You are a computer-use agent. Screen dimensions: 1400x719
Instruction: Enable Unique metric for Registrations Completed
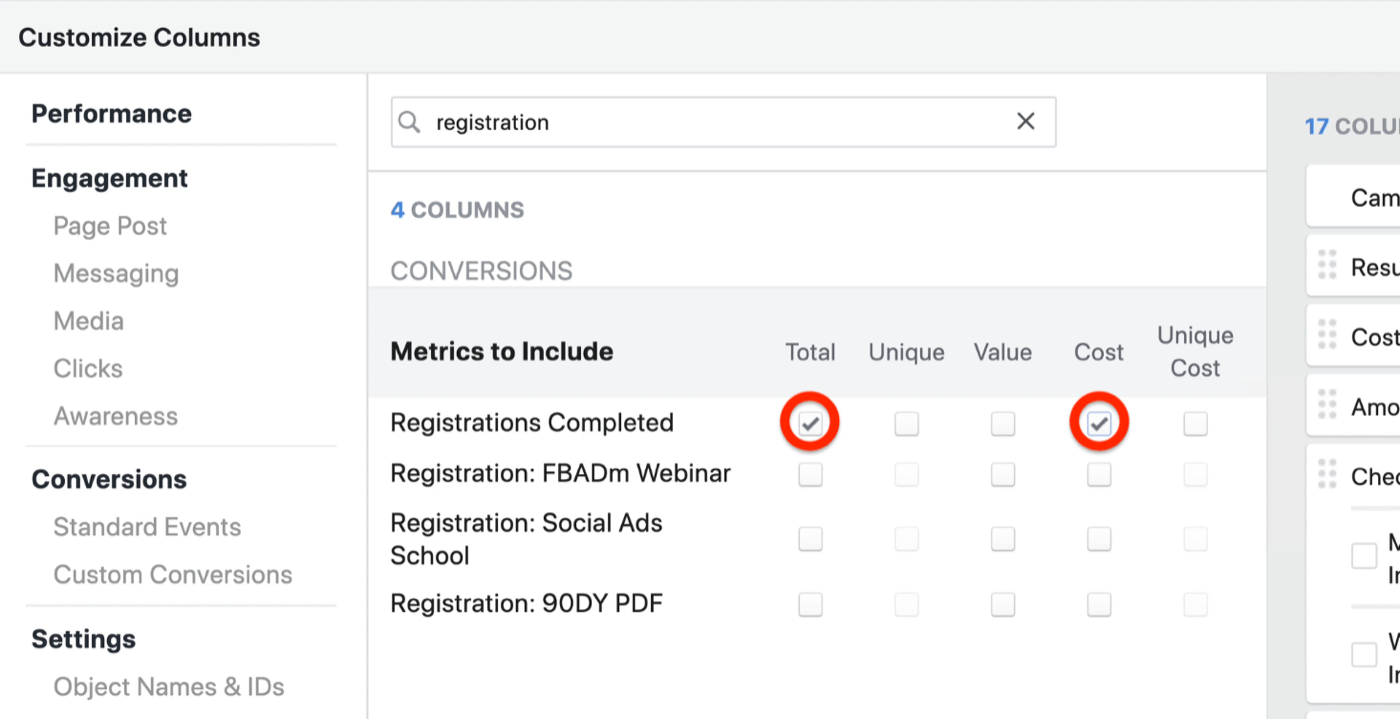[906, 423]
